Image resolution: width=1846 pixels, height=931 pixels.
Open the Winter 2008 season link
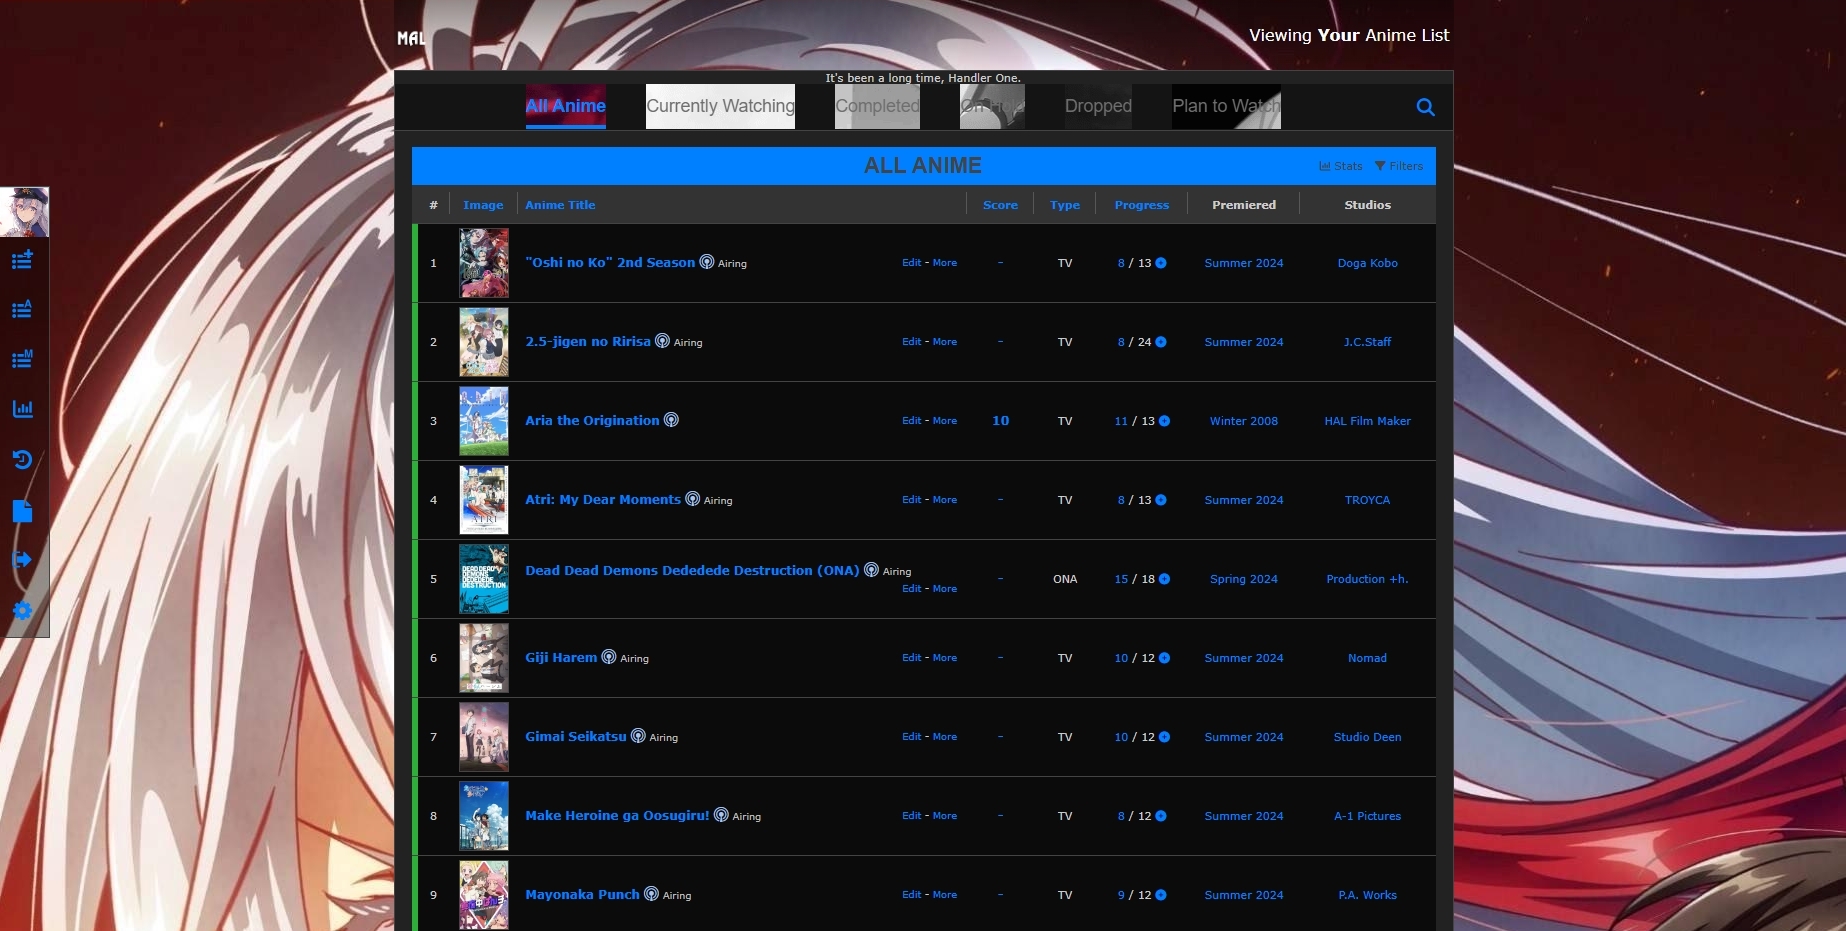[x=1243, y=421]
